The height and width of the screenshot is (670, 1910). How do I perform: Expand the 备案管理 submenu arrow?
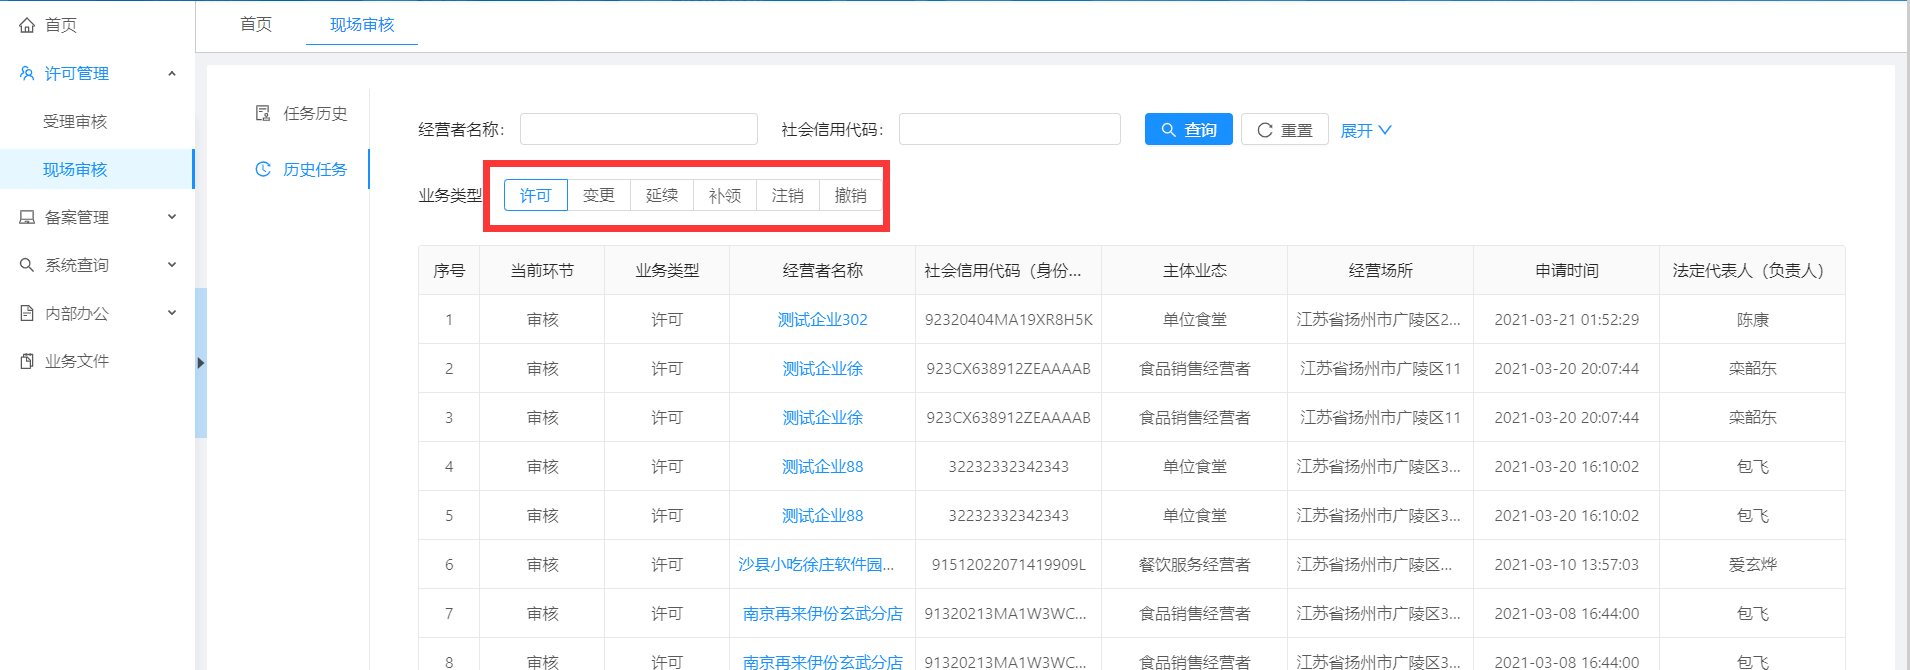click(x=172, y=217)
